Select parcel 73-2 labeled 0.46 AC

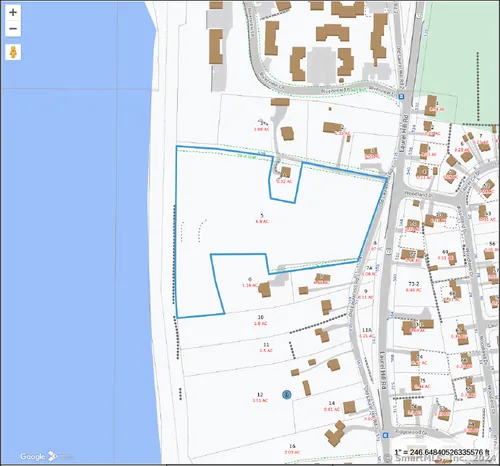pos(414,287)
